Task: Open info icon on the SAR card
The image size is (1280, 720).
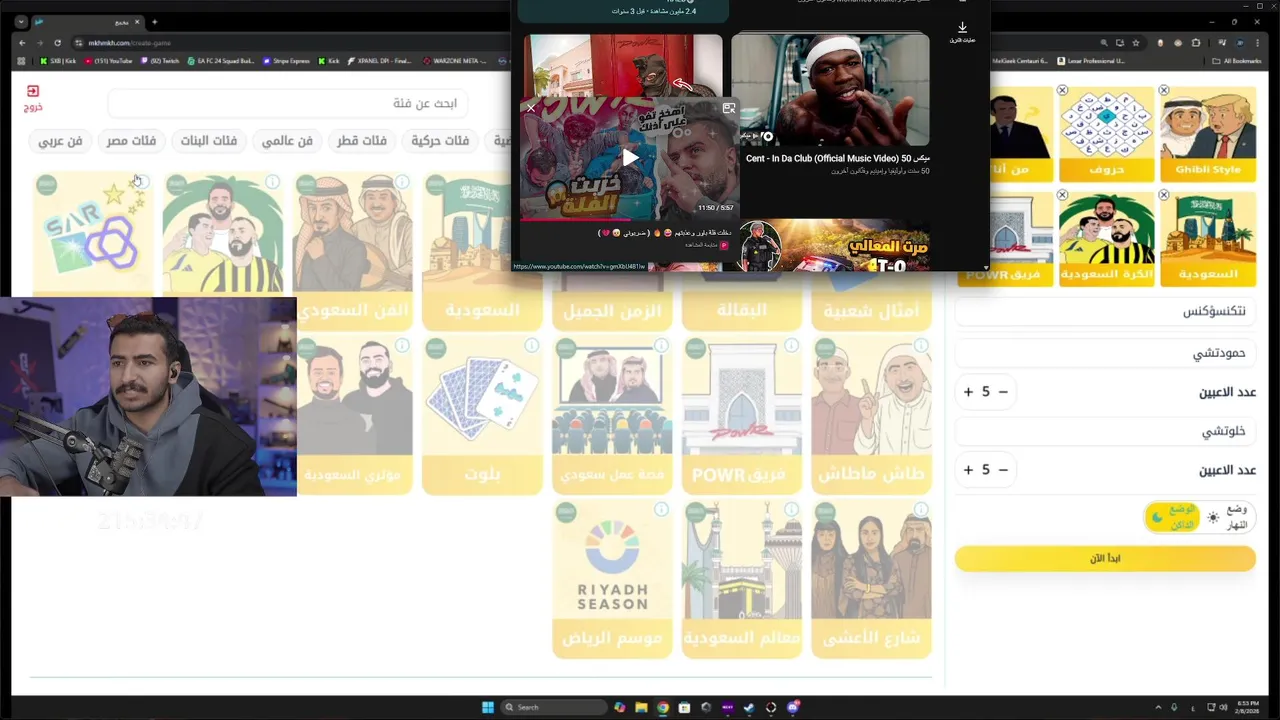Action: point(141,182)
